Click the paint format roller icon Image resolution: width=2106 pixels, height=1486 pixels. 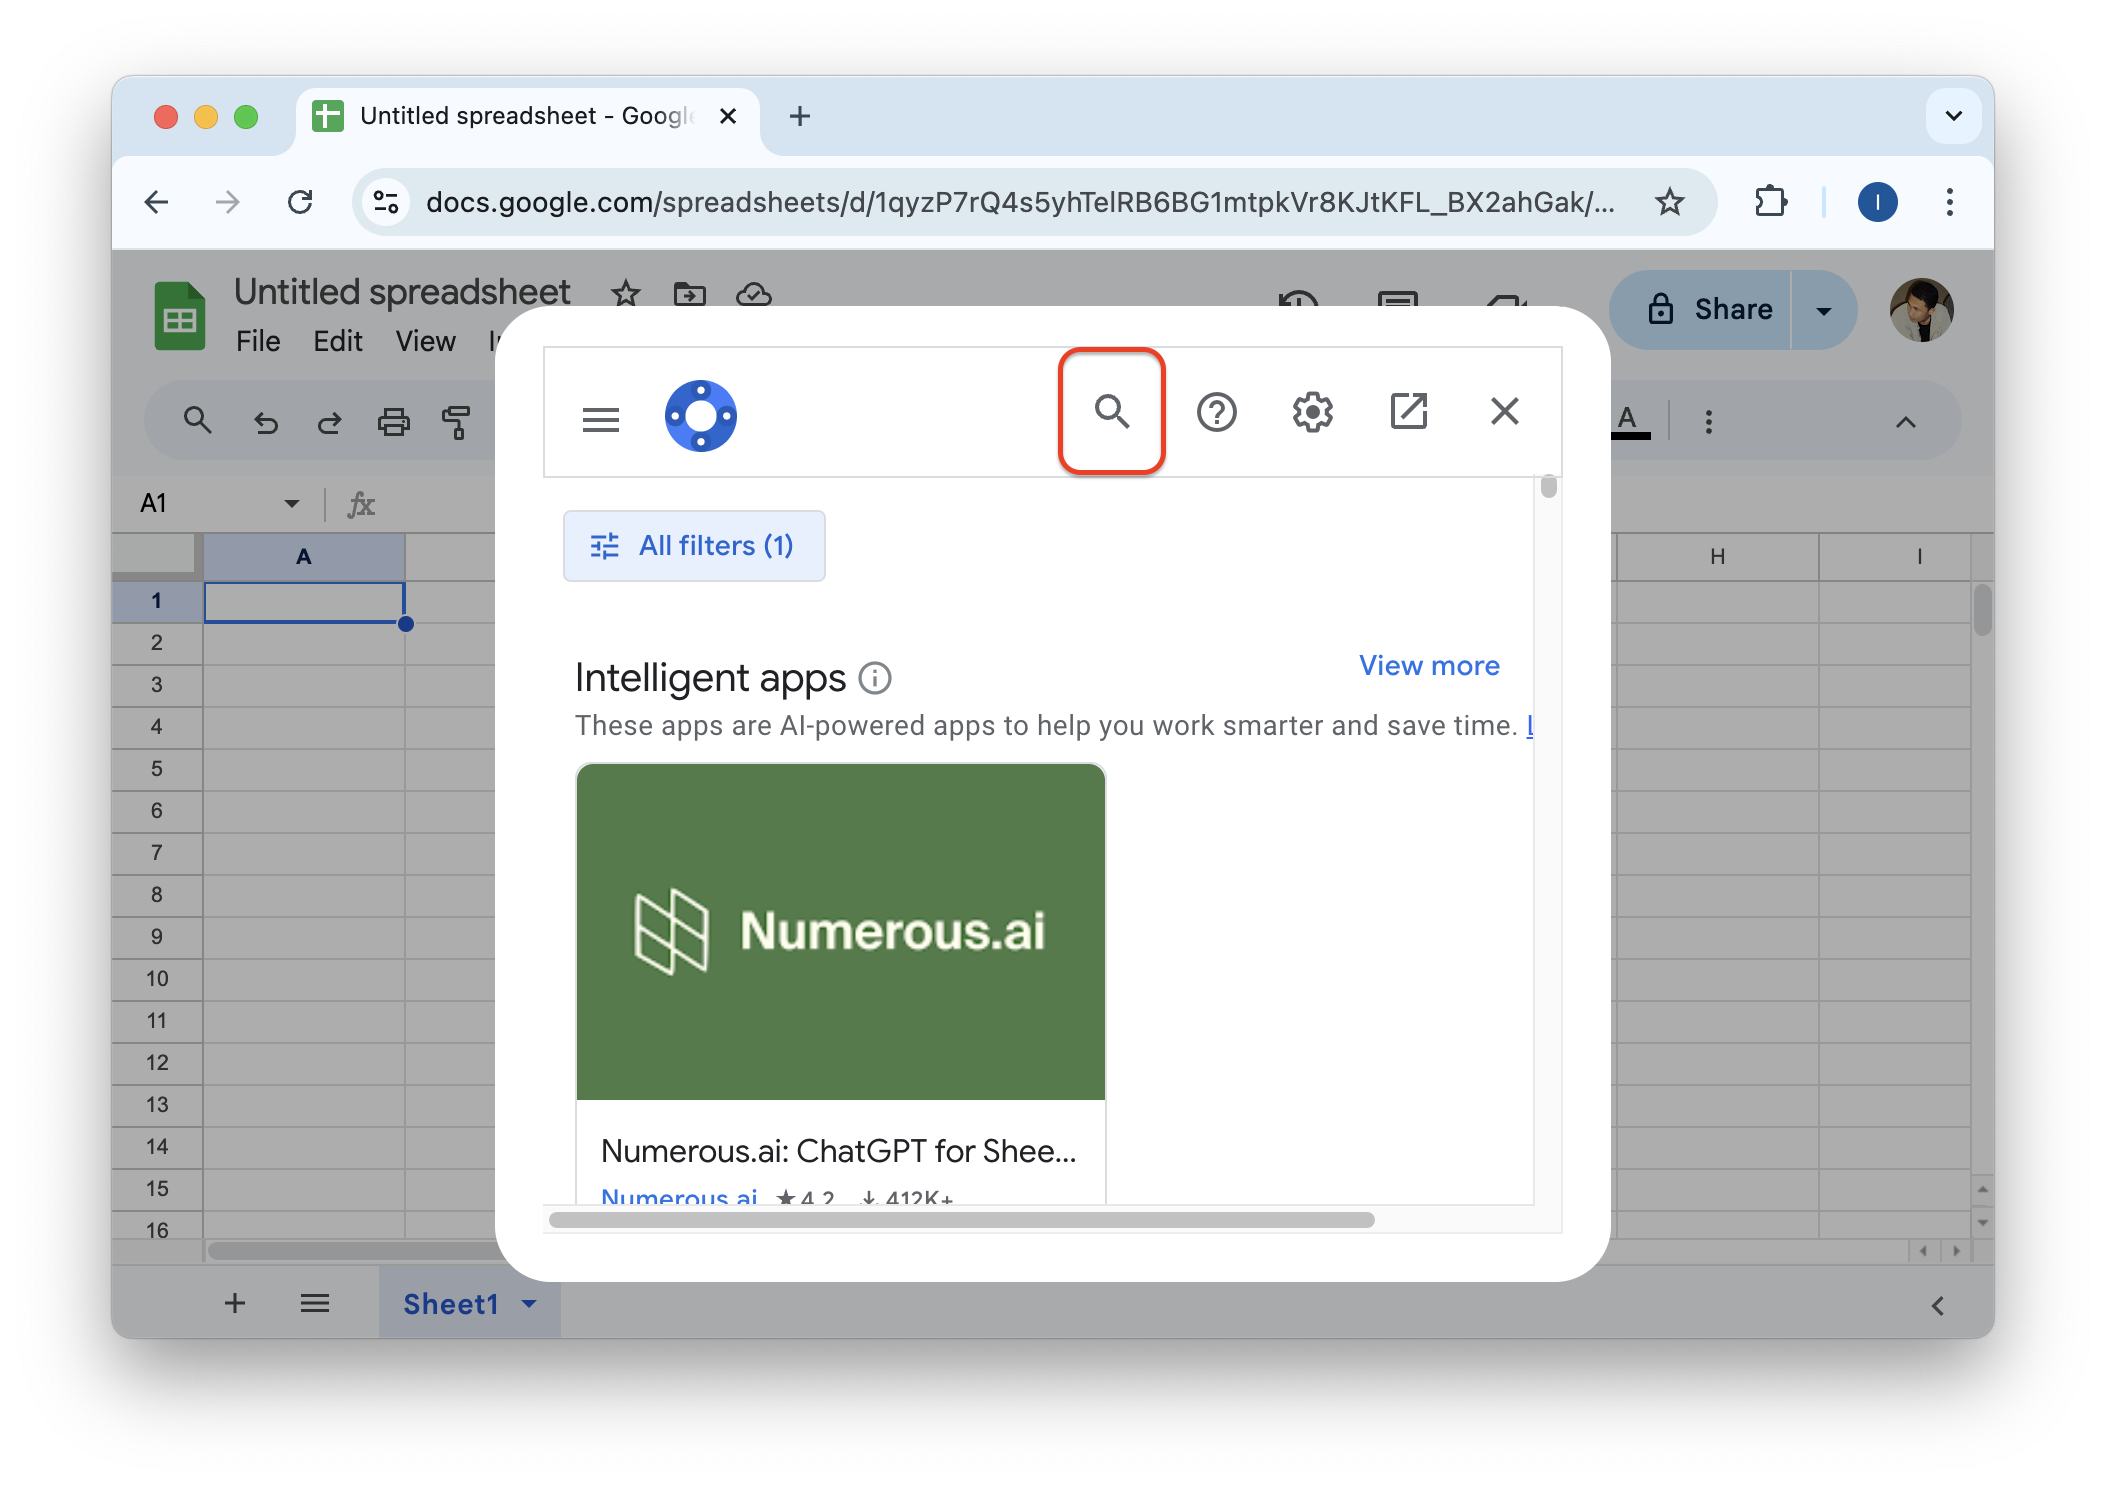456,422
